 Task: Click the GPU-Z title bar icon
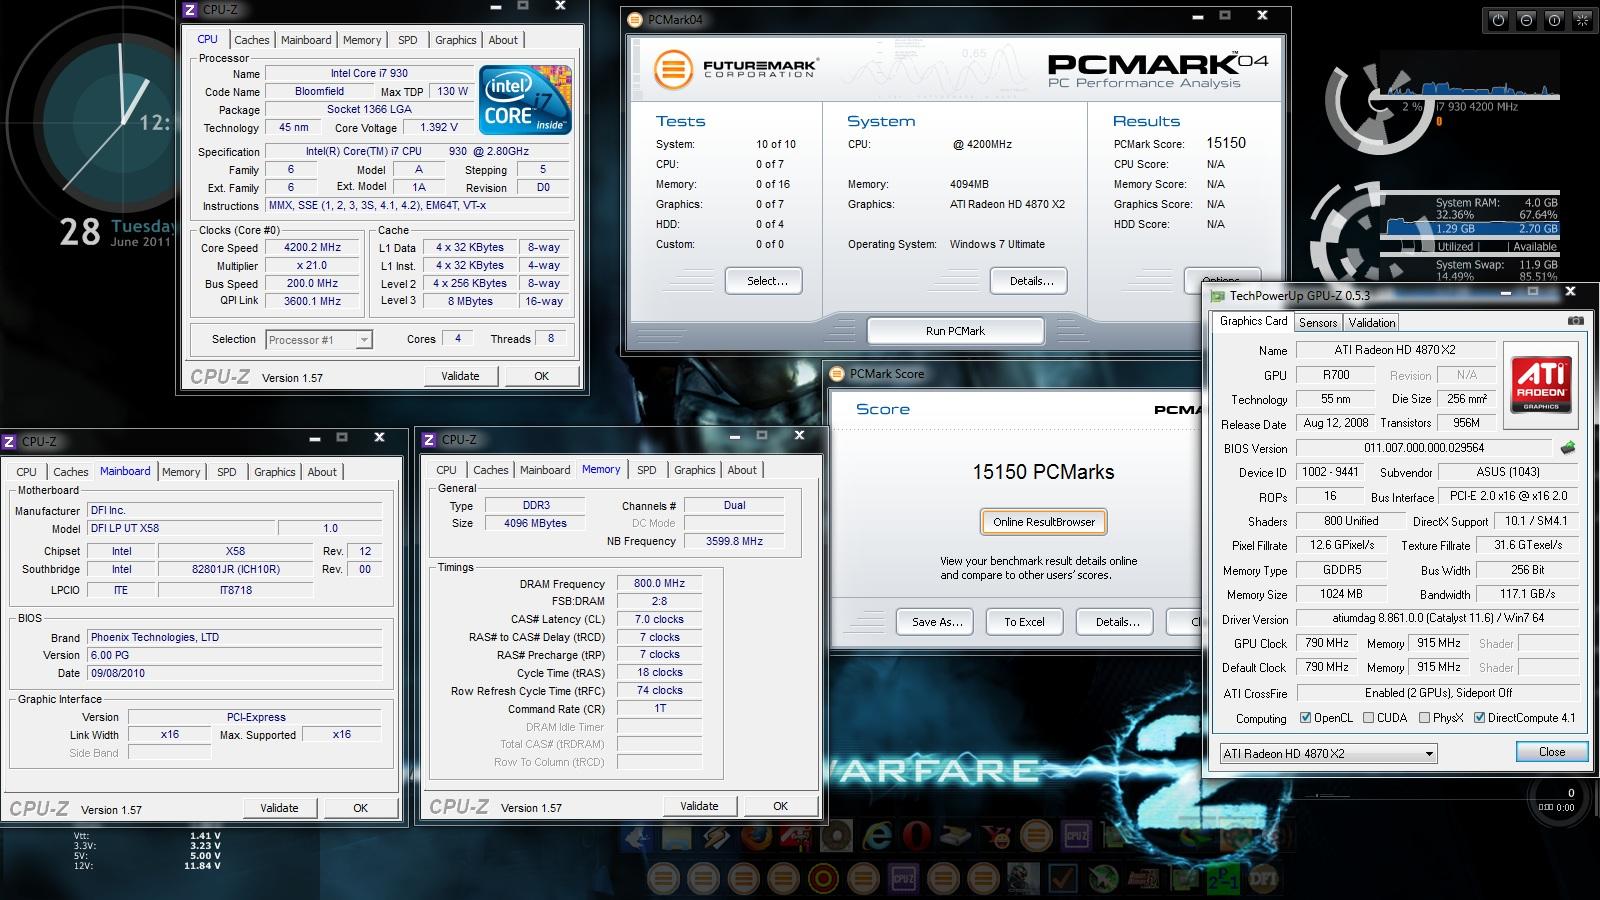[x=1217, y=296]
